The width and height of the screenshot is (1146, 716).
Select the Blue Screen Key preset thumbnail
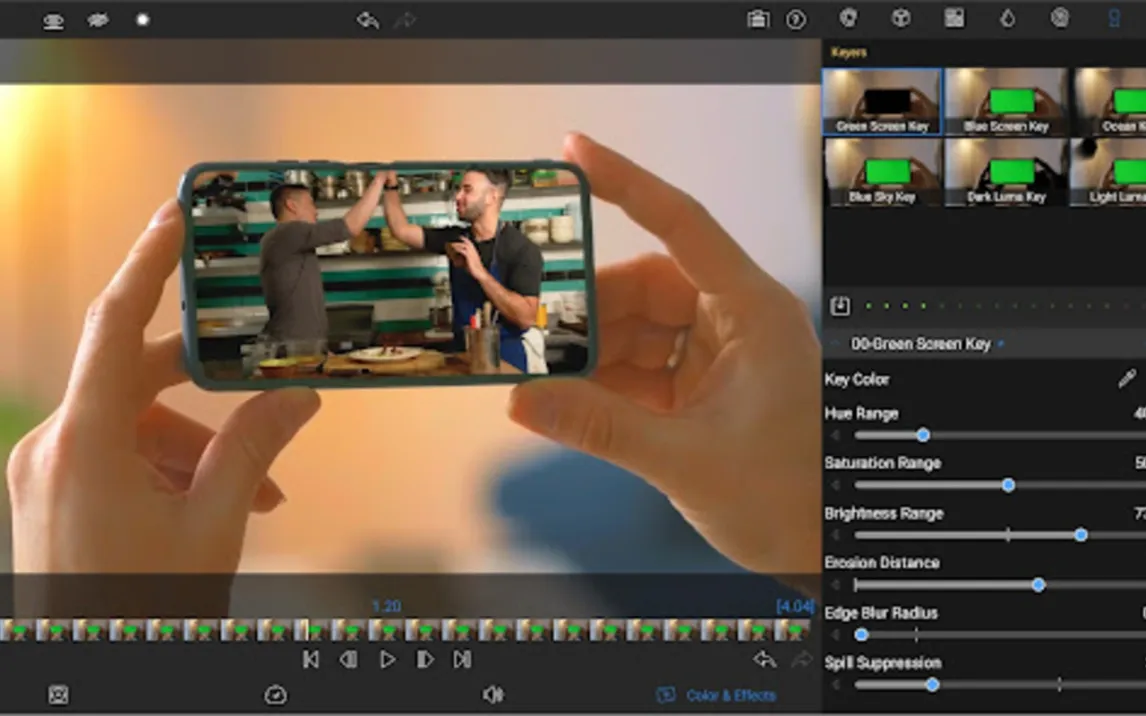click(1005, 102)
